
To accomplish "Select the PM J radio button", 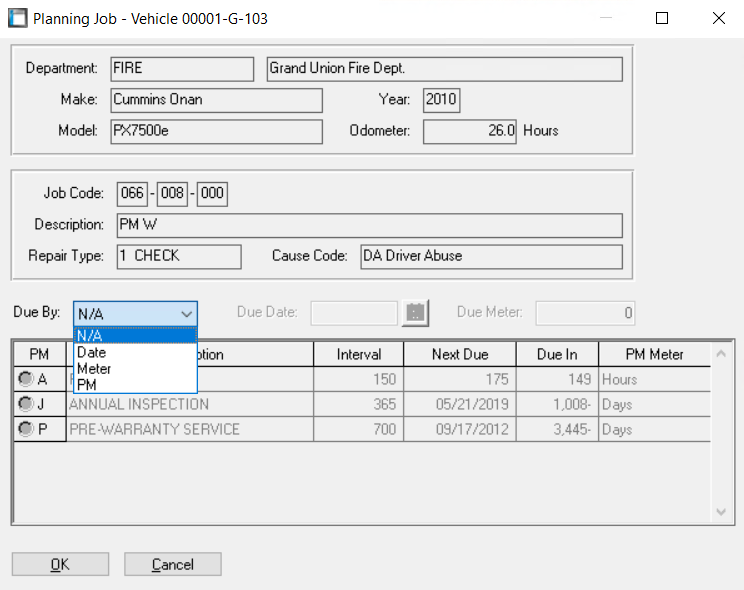I will [x=25, y=405].
